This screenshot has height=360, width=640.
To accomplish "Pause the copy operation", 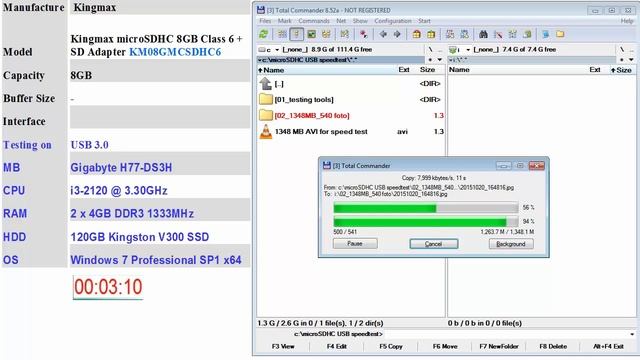I will coord(355,244).
